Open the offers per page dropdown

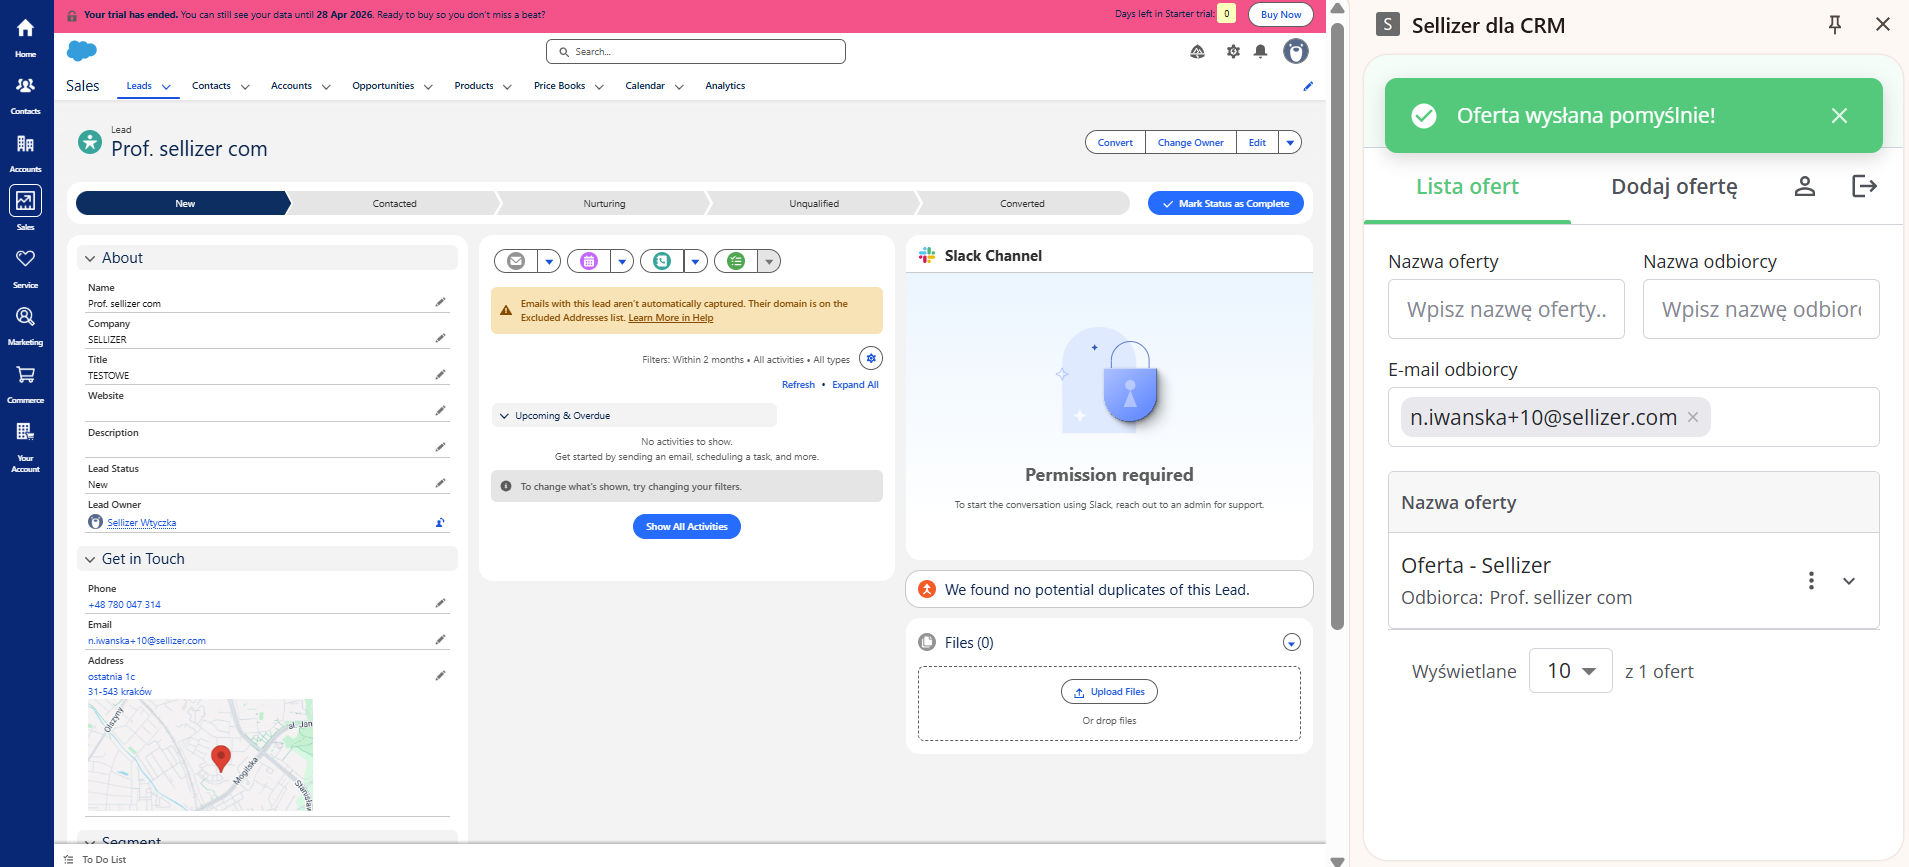pos(1570,671)
